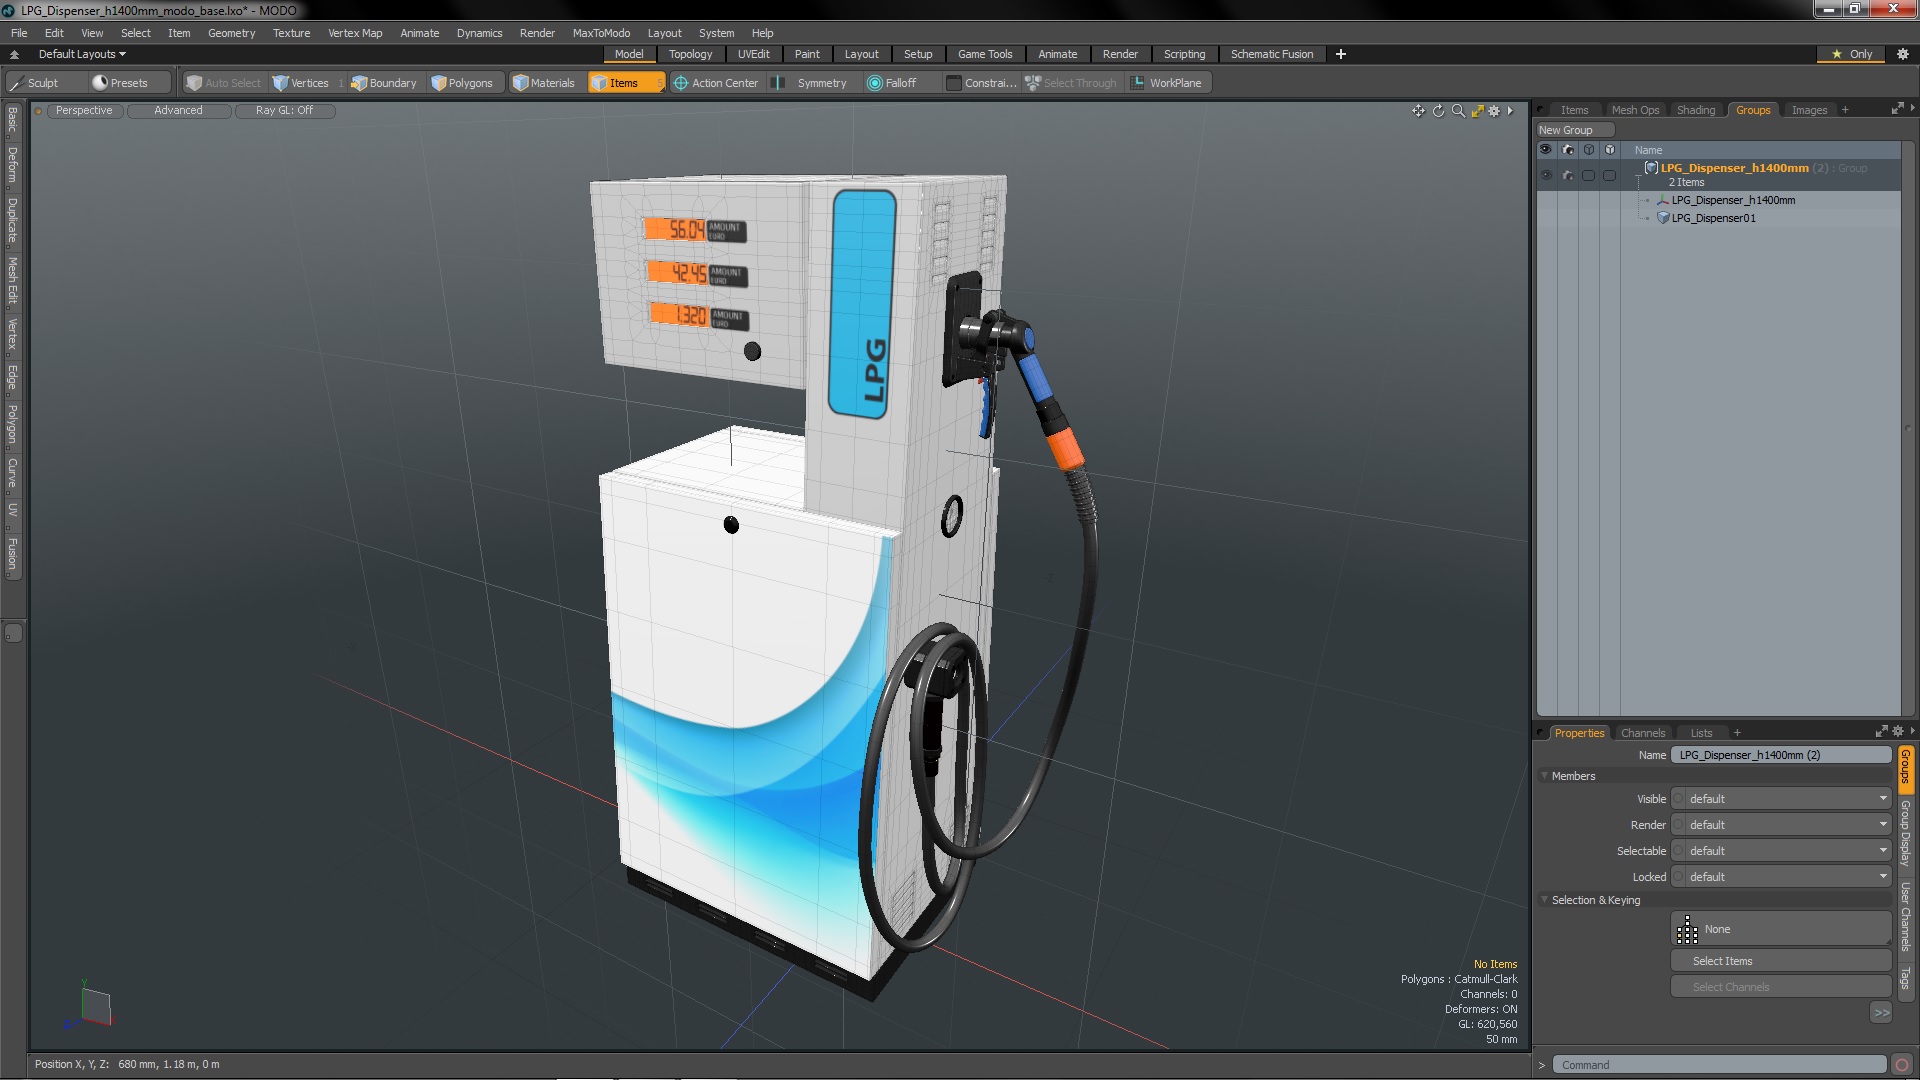This screenshot has height=1080, width=1920.
Task: Switch to Boundary selection mode
Action: click(x=384, y=83)
